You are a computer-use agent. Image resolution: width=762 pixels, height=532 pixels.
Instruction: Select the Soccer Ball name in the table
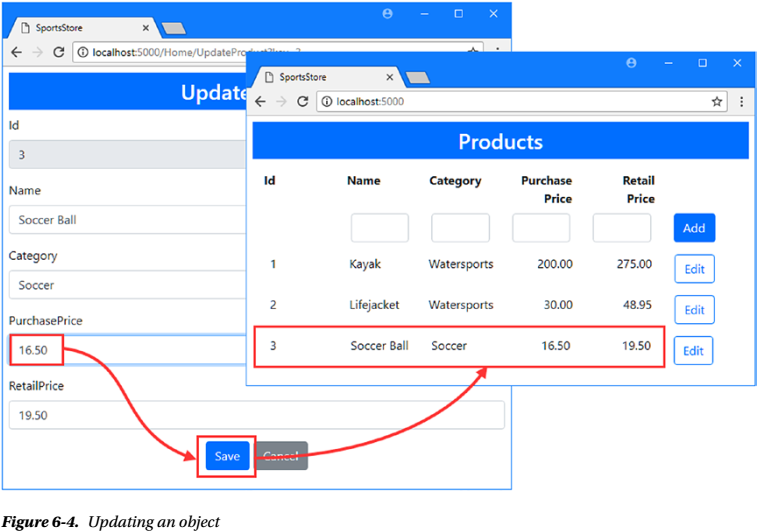pos(379,345)
